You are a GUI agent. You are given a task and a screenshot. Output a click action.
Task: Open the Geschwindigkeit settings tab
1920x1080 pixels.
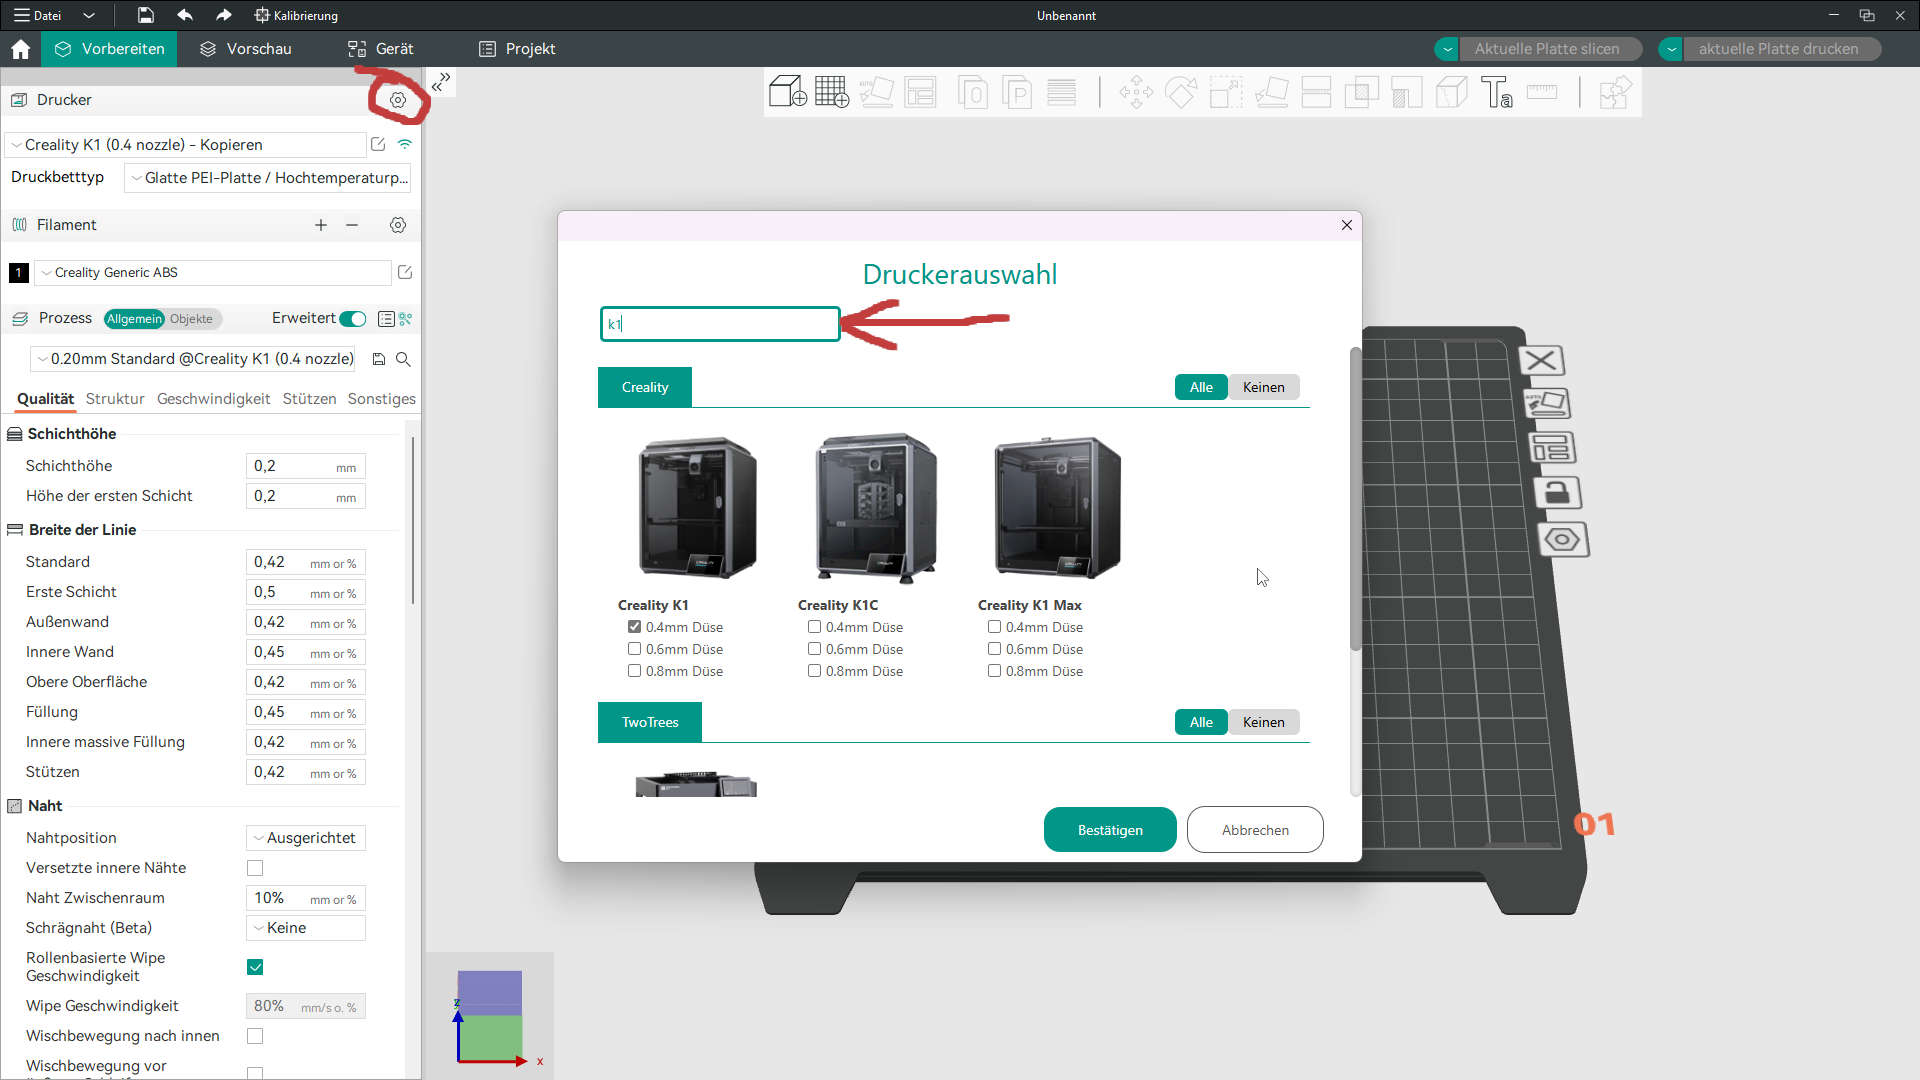tap(213, 399)
